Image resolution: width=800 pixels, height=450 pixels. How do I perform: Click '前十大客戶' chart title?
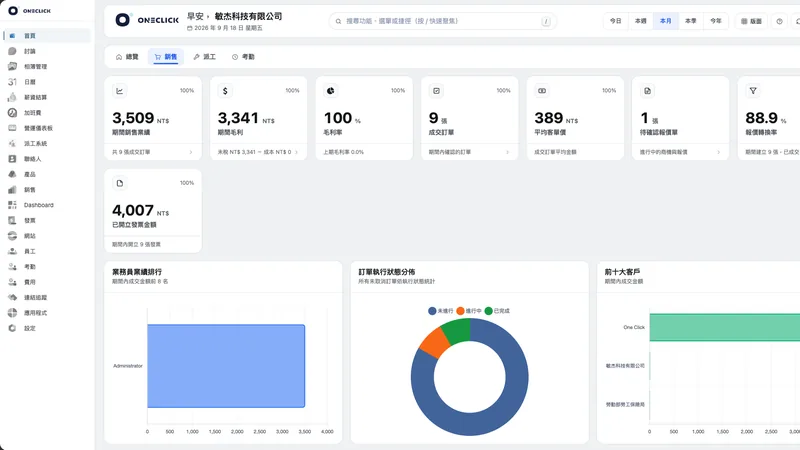(x=622, y=272)
